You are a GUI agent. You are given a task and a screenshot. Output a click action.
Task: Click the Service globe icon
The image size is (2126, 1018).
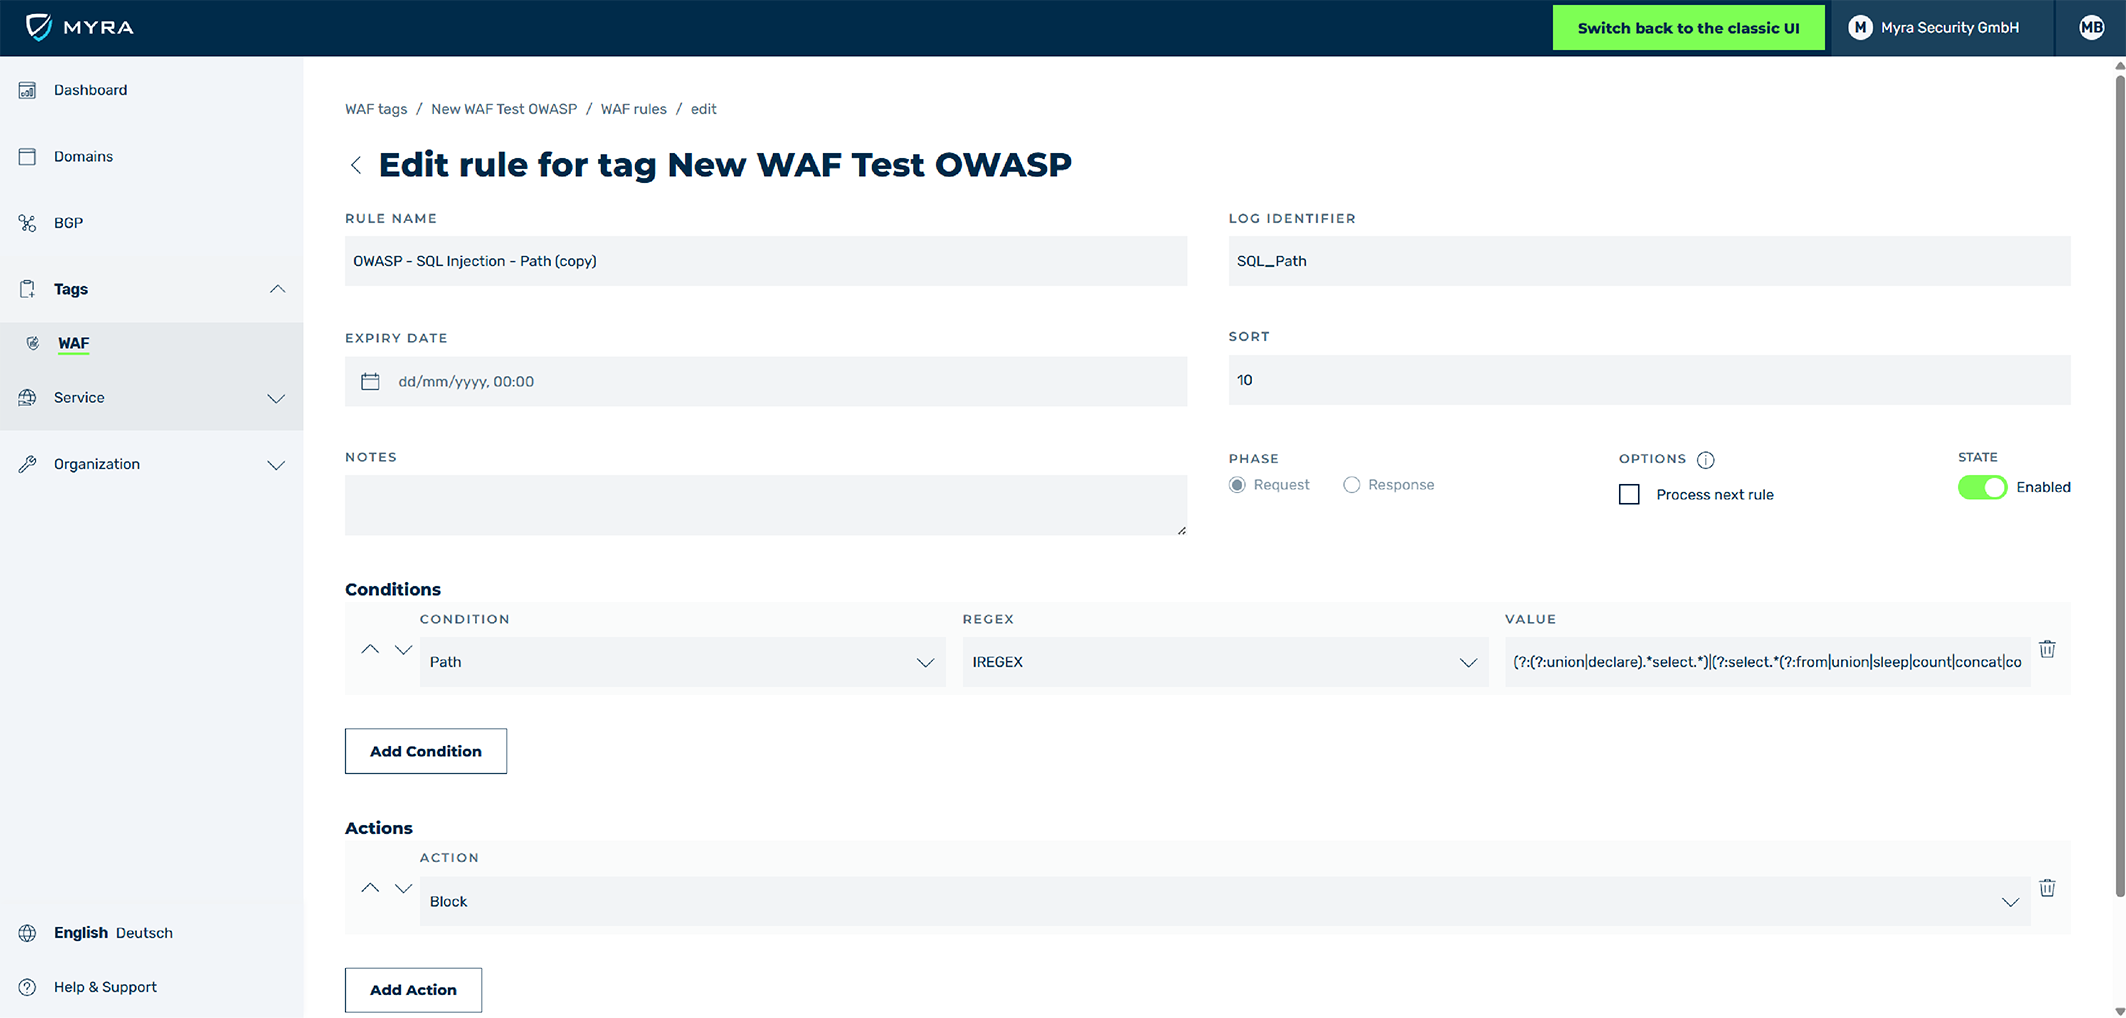click(27, 398)
